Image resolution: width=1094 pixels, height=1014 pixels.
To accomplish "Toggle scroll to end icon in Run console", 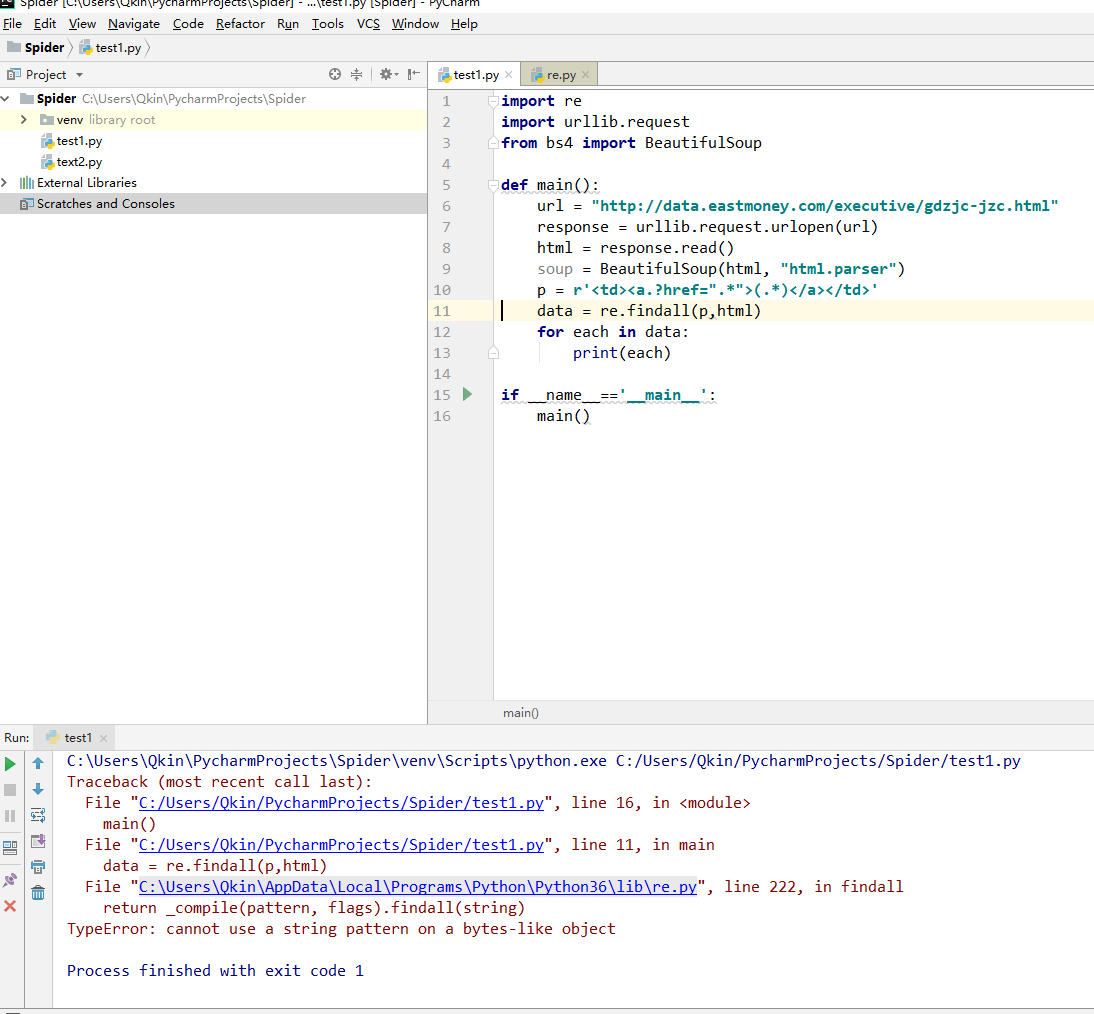I will (x=38, y=841).
